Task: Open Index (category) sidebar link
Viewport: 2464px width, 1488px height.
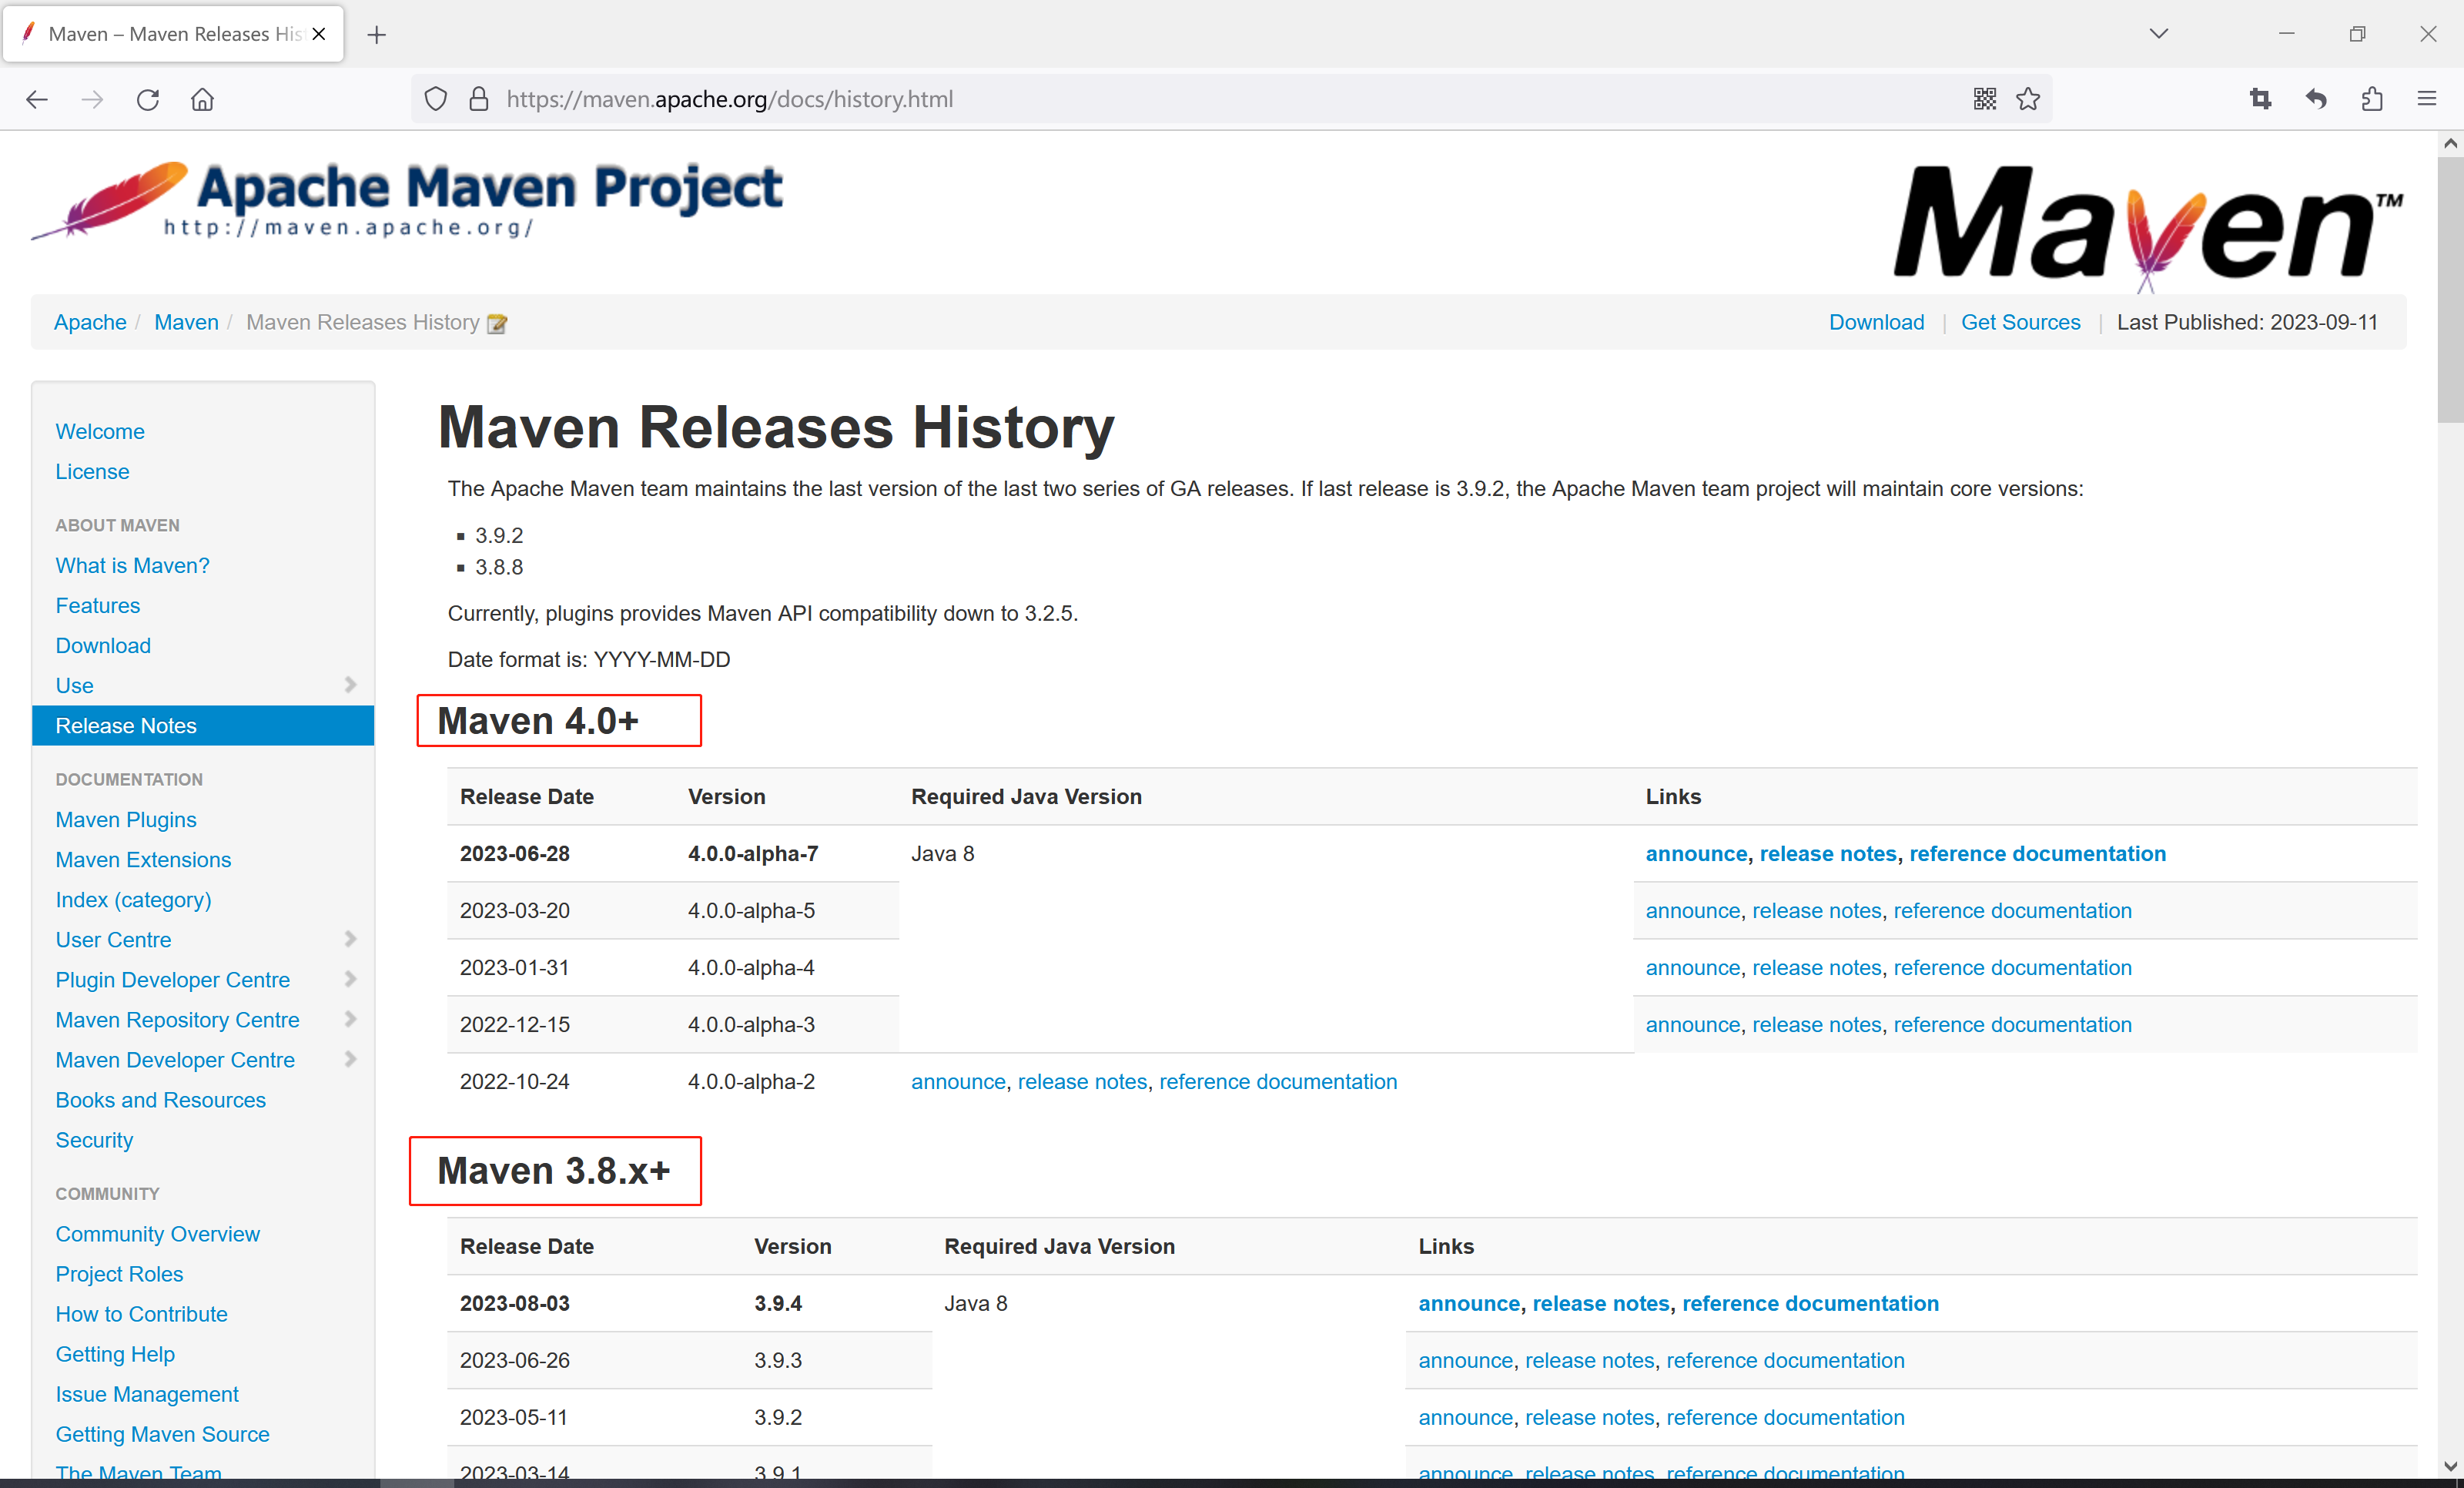Action: tap(133, 899)
